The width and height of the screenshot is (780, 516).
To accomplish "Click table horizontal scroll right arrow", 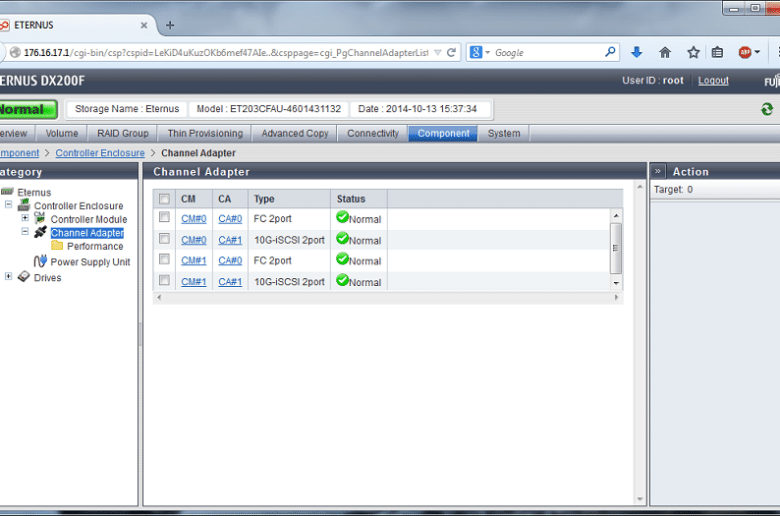I will [x=616, y=298].
